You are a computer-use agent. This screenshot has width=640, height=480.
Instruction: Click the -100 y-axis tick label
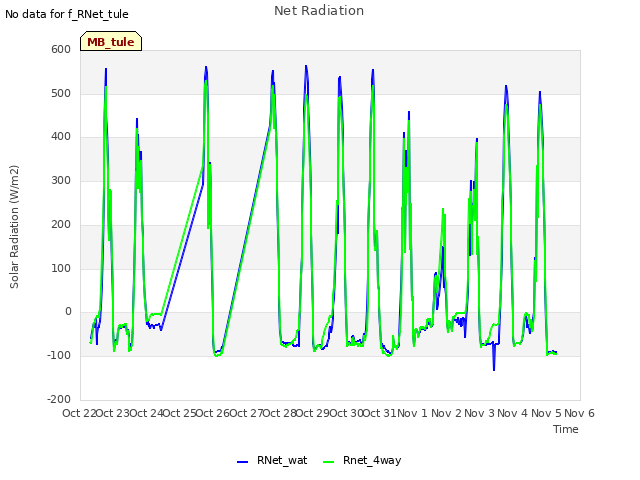coord(59,356)
